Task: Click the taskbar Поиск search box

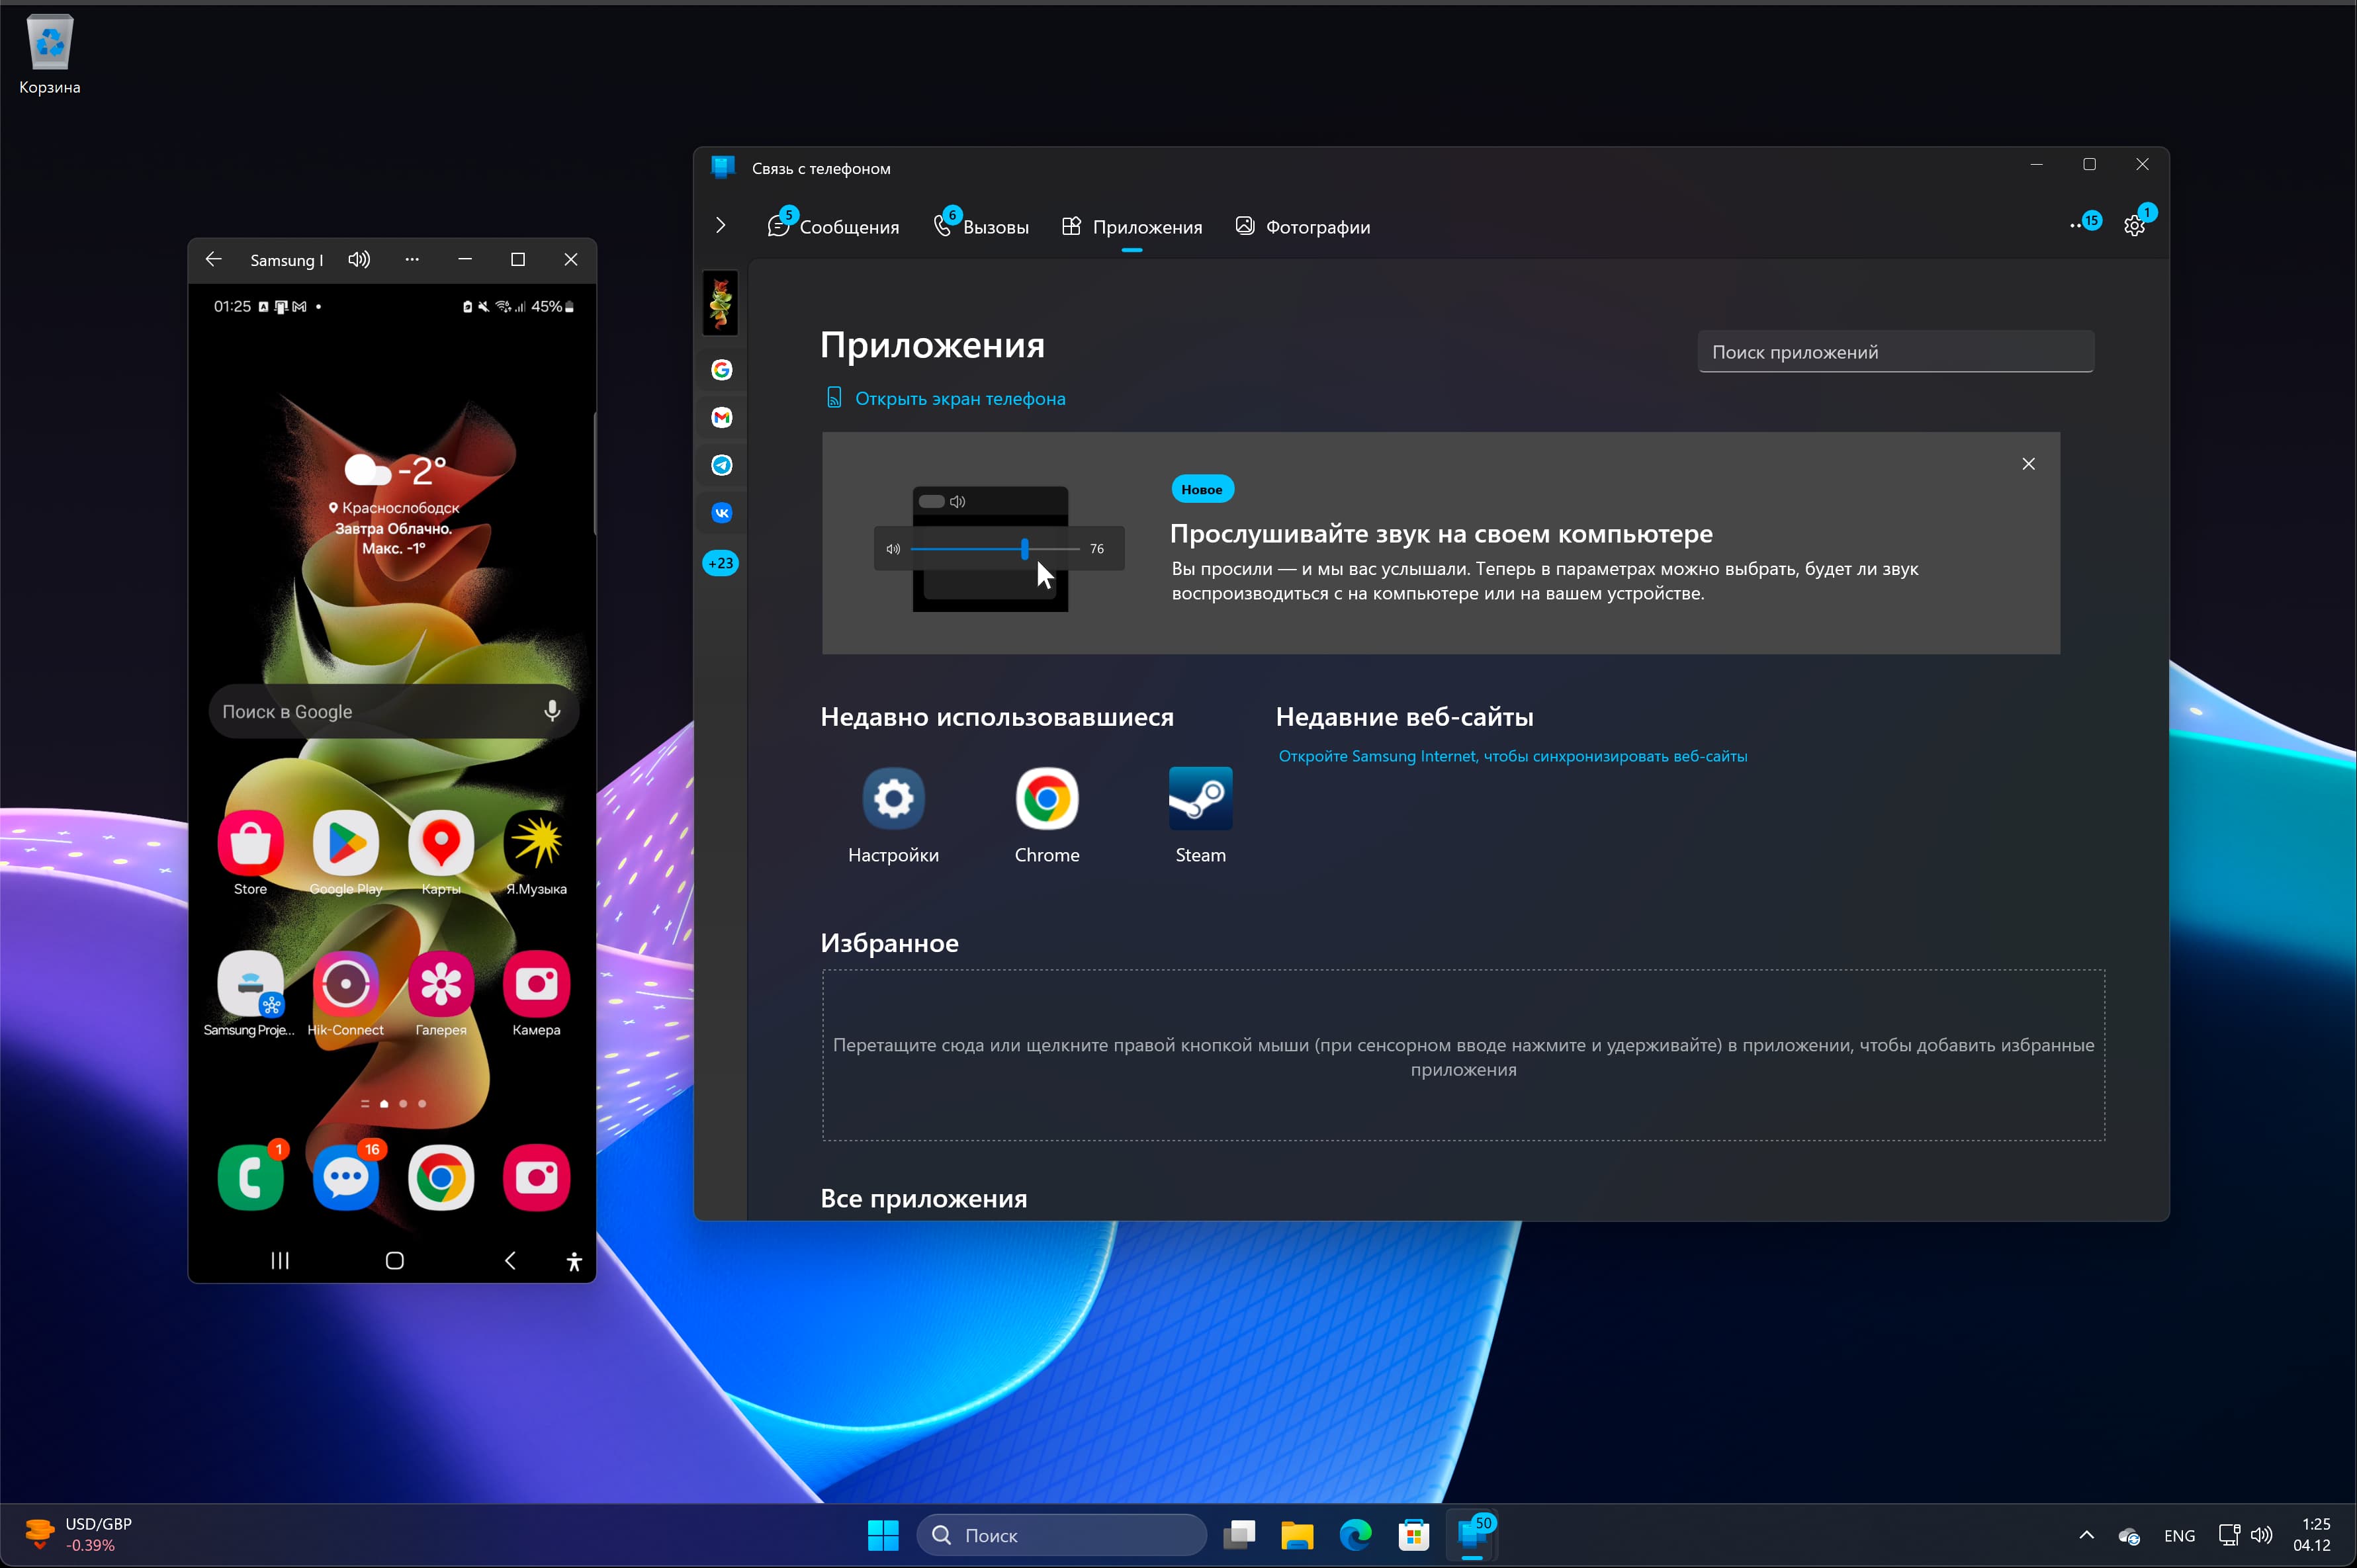Action: click(x=1061, y=1535)
